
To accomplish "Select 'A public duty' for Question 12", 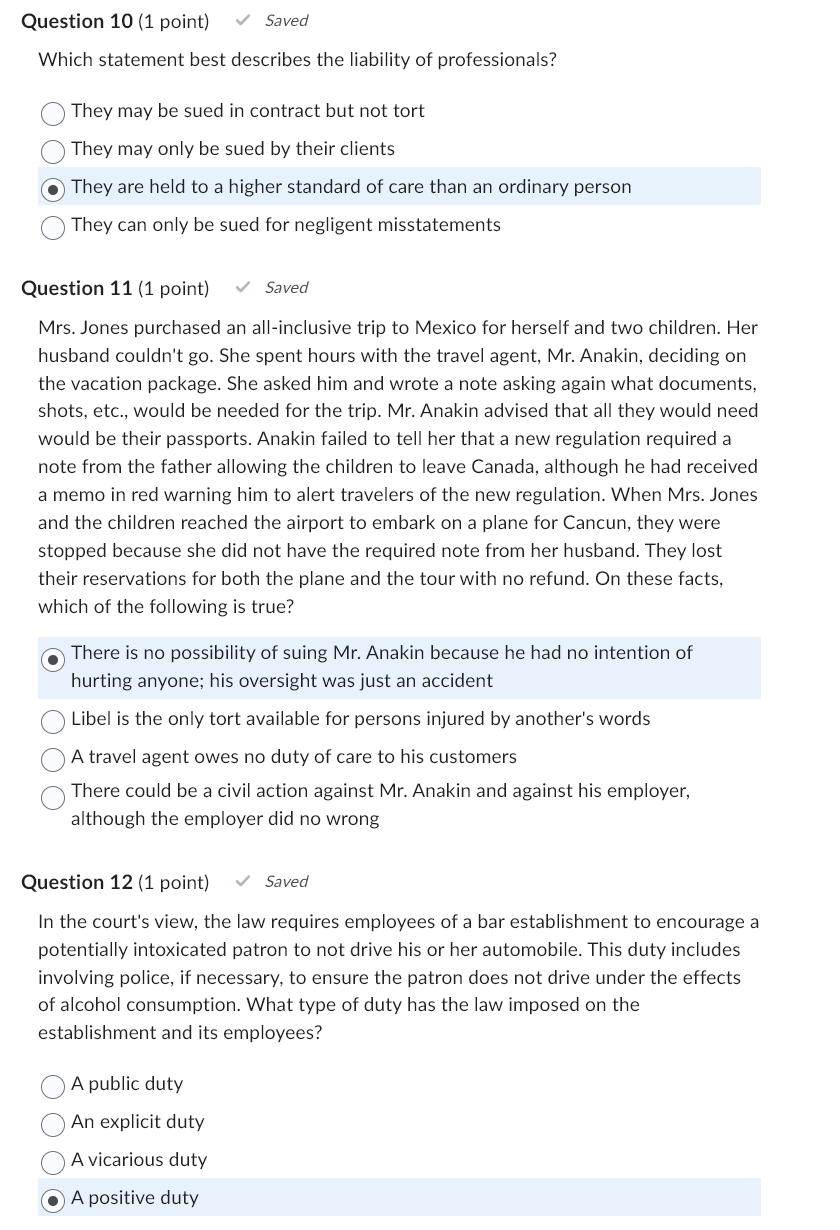I will point(53,1085).
